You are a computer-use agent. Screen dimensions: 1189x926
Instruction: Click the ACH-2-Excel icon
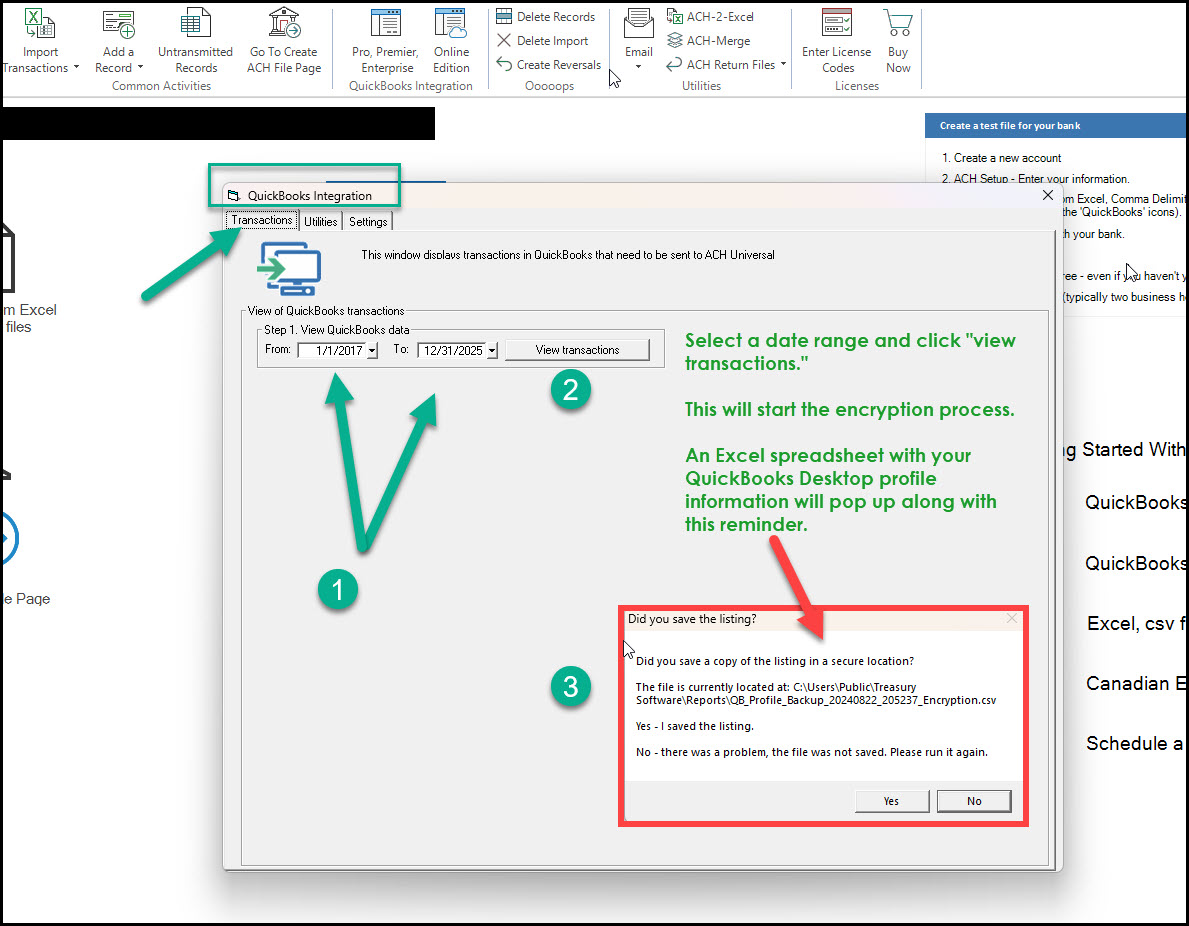674,16
